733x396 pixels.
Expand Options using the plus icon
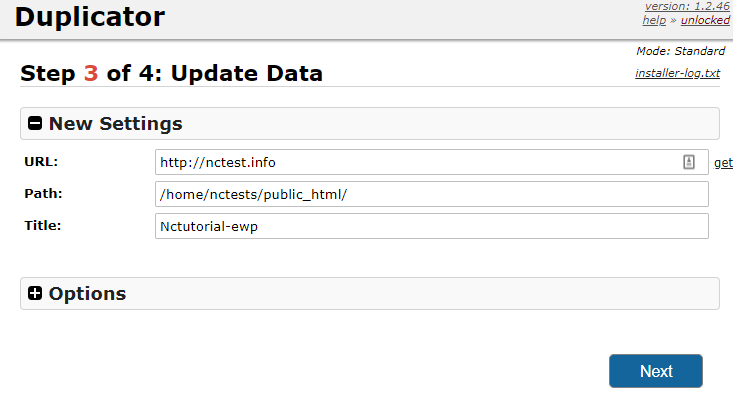(35, 293)
